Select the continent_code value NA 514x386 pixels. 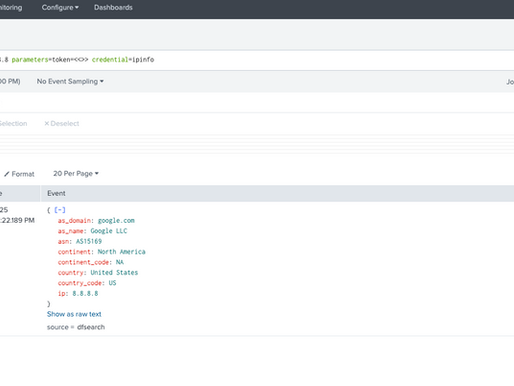click(x=120, y=262)
